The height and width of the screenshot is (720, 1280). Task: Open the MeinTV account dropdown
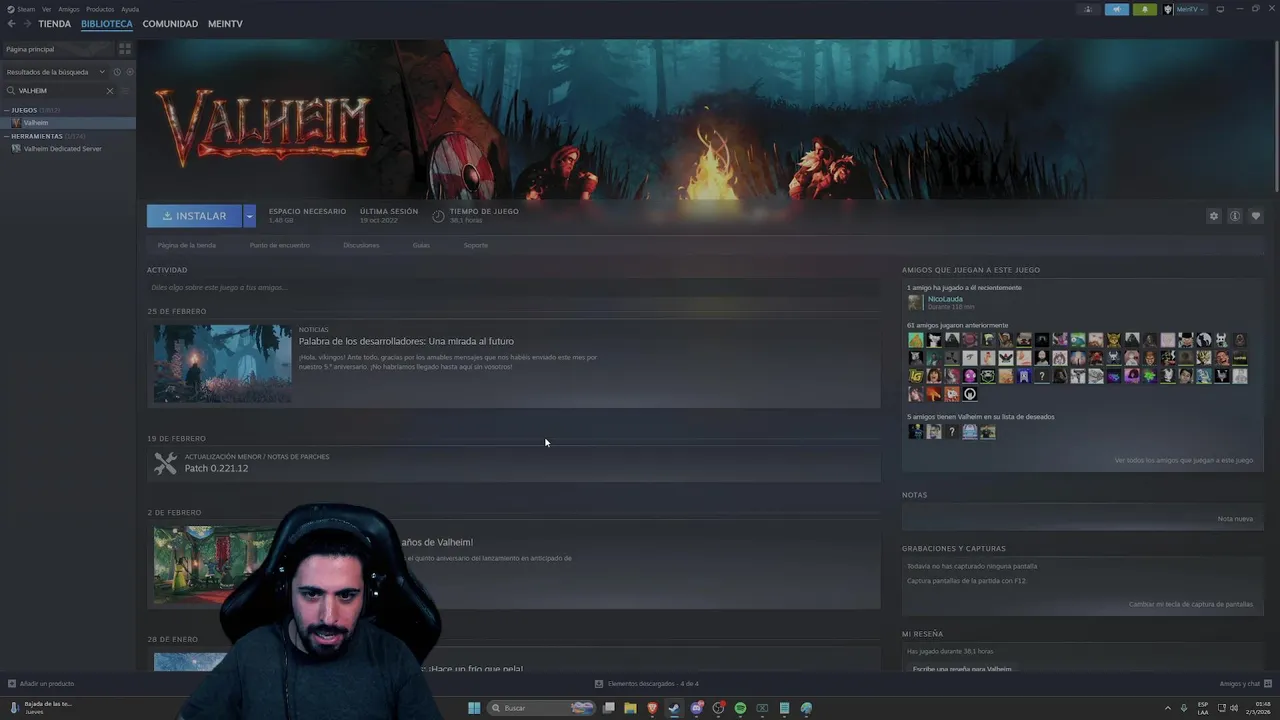[x=1190, y=9]
